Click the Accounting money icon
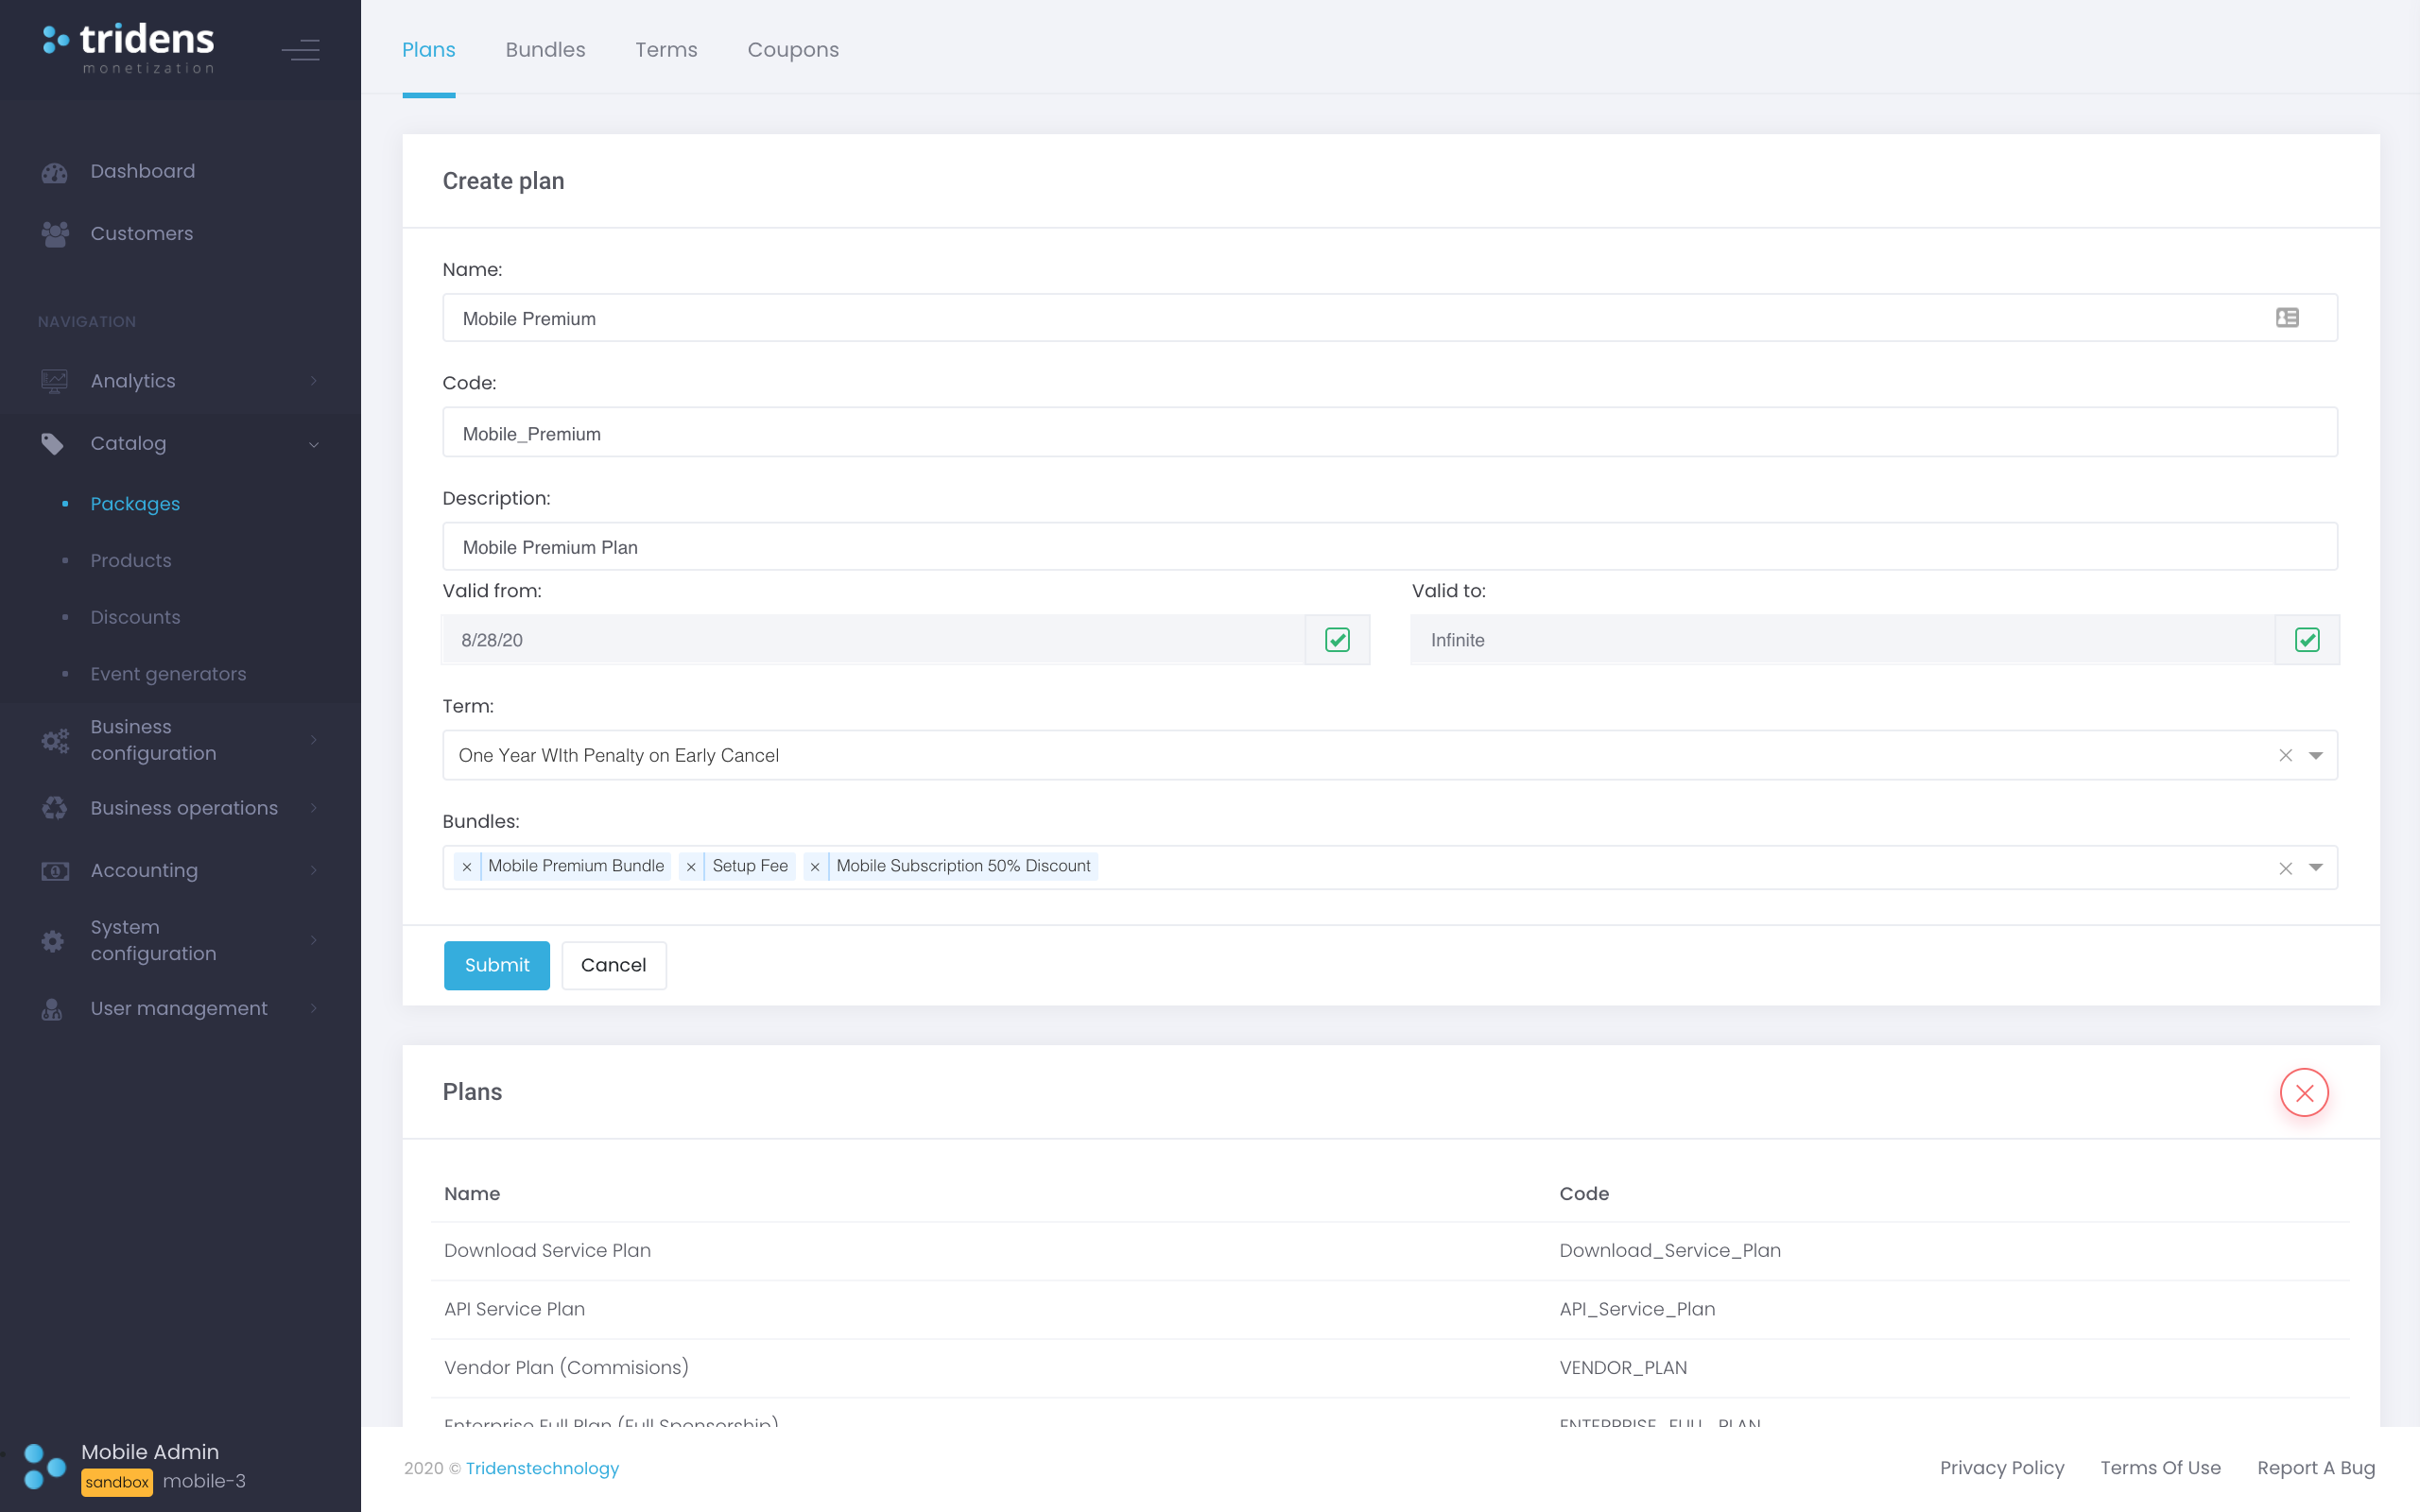The image size is (2420, 1512). tap(54, 871)
